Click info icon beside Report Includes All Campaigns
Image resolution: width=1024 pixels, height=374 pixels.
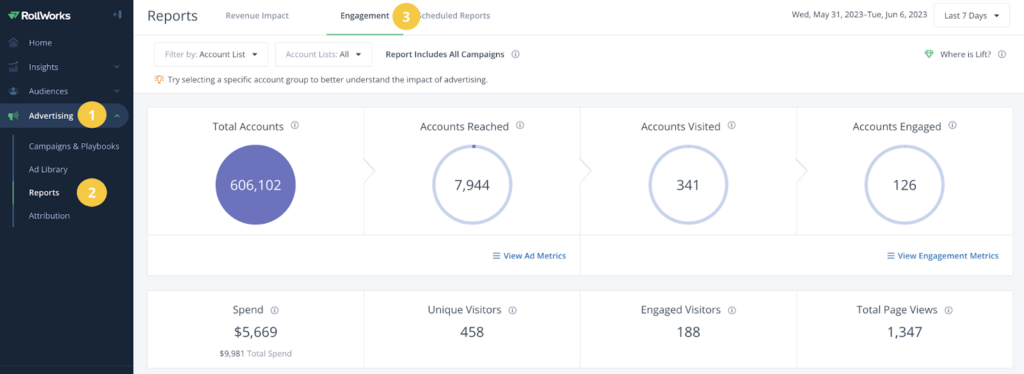[x=515, y=55]
